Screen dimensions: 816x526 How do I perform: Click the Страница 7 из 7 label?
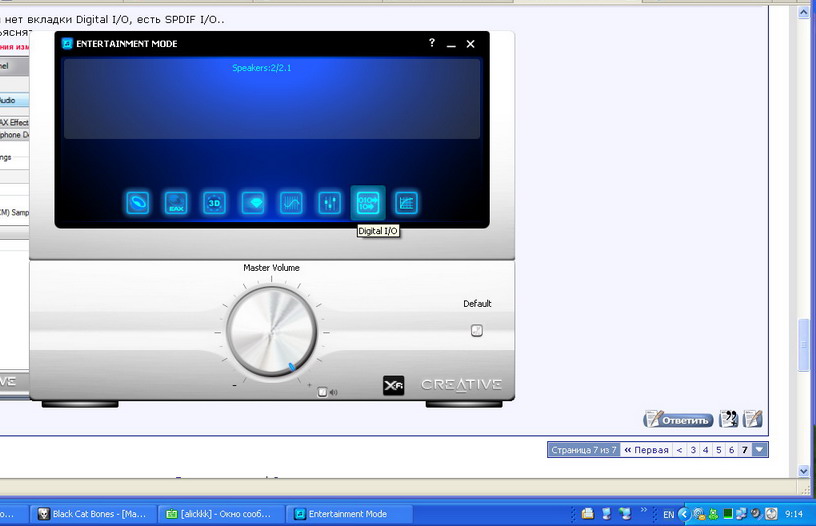point(583,450)
